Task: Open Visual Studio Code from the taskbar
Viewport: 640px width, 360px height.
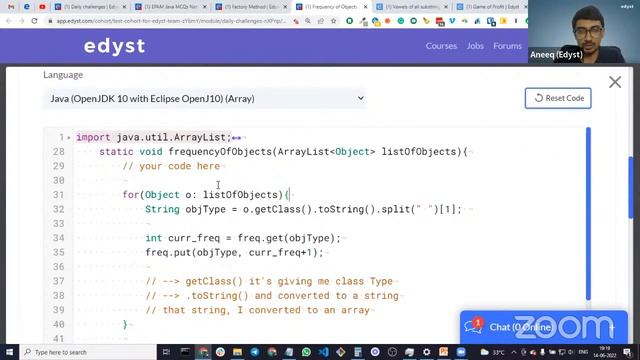Action: (x=324, y=352)
